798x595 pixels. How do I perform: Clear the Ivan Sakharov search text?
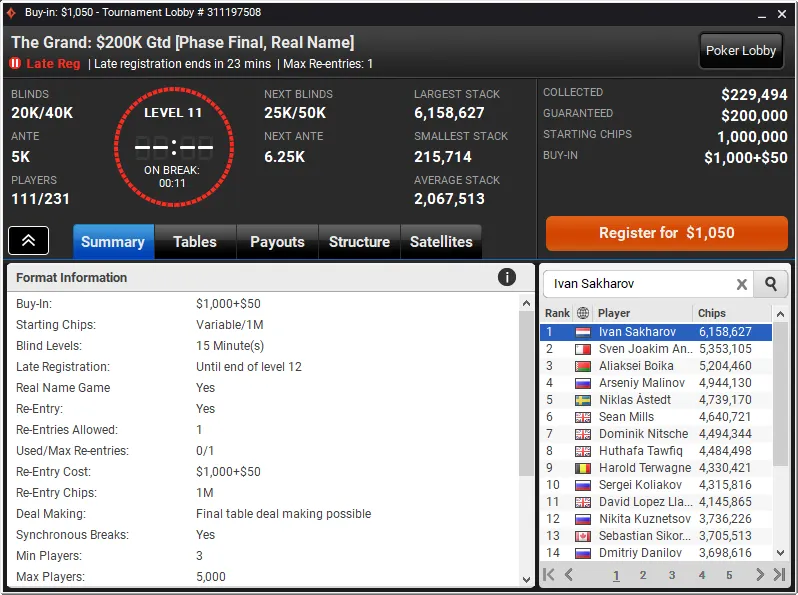(x=742, y=284)
